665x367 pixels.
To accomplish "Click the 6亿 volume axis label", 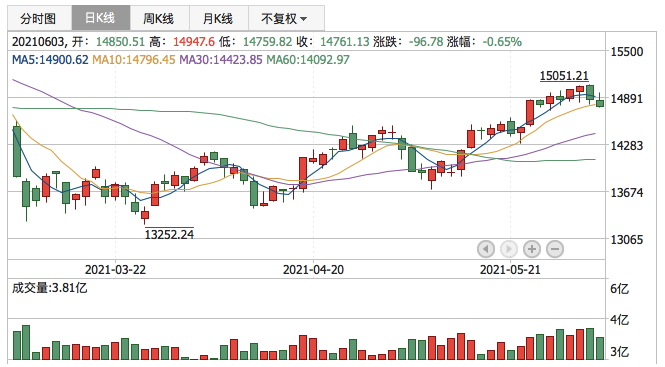I will (x=620, y=289).
